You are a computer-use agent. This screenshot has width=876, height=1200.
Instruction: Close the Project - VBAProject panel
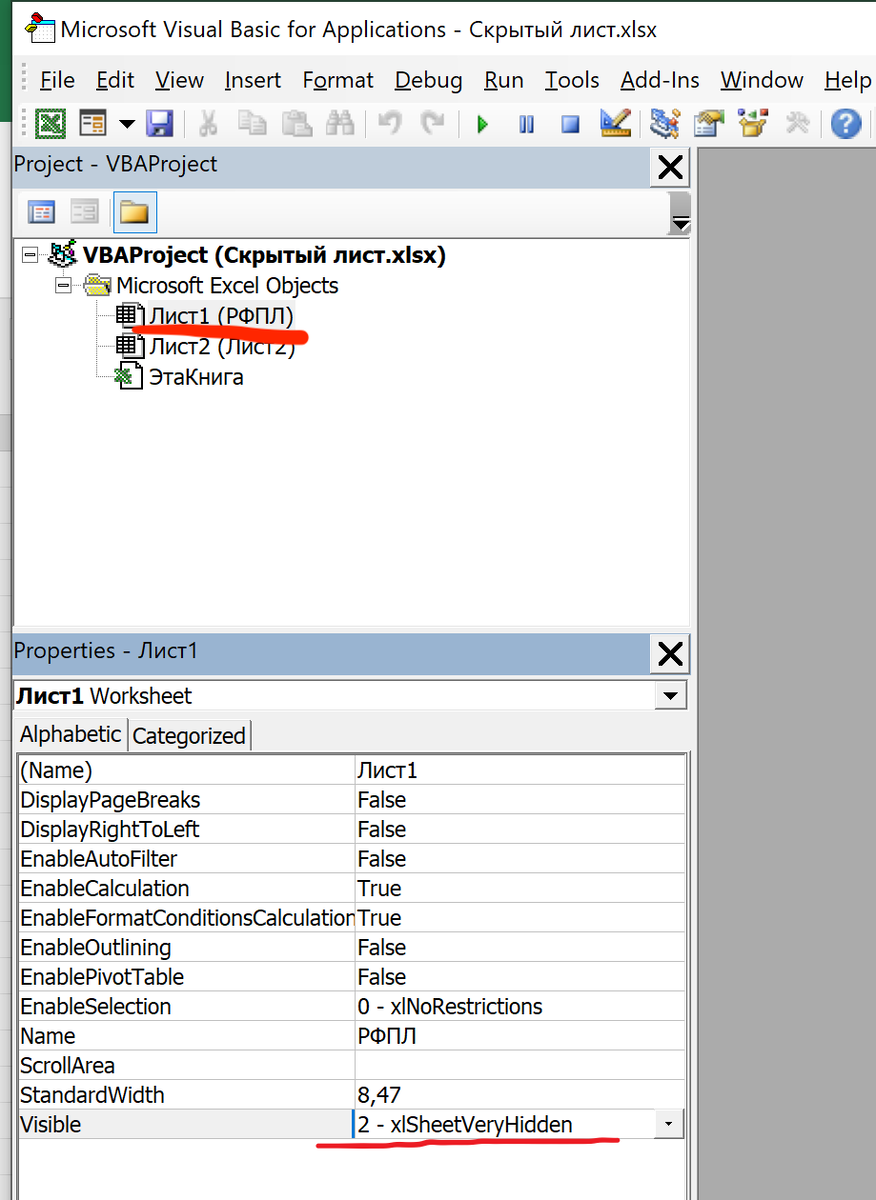click(x=670, y=166)
